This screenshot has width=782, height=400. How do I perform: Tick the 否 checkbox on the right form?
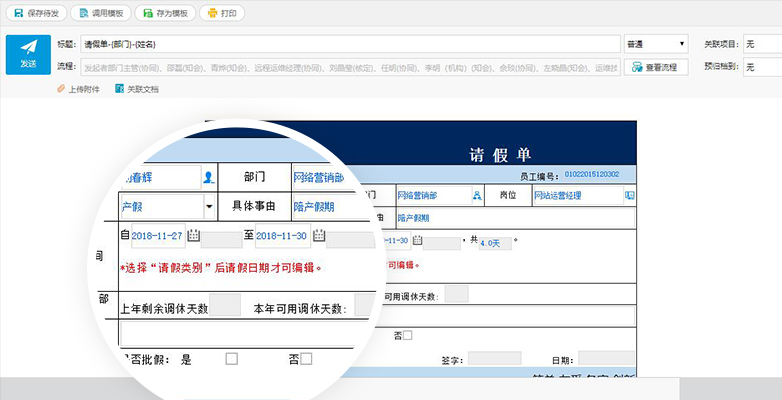(x=406, y=335)
